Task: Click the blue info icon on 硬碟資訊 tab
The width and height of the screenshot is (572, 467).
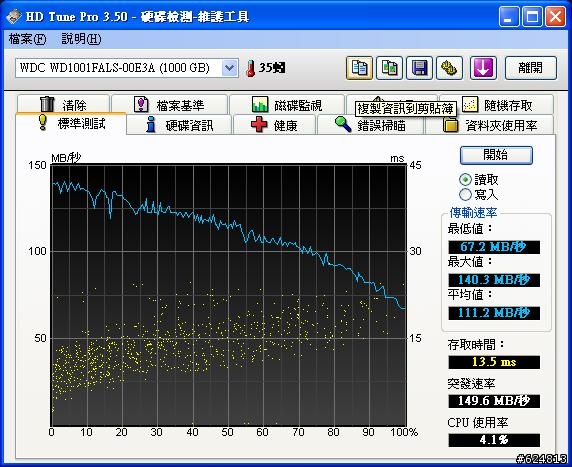Action: pyautogui.click(x=151, y=124)
